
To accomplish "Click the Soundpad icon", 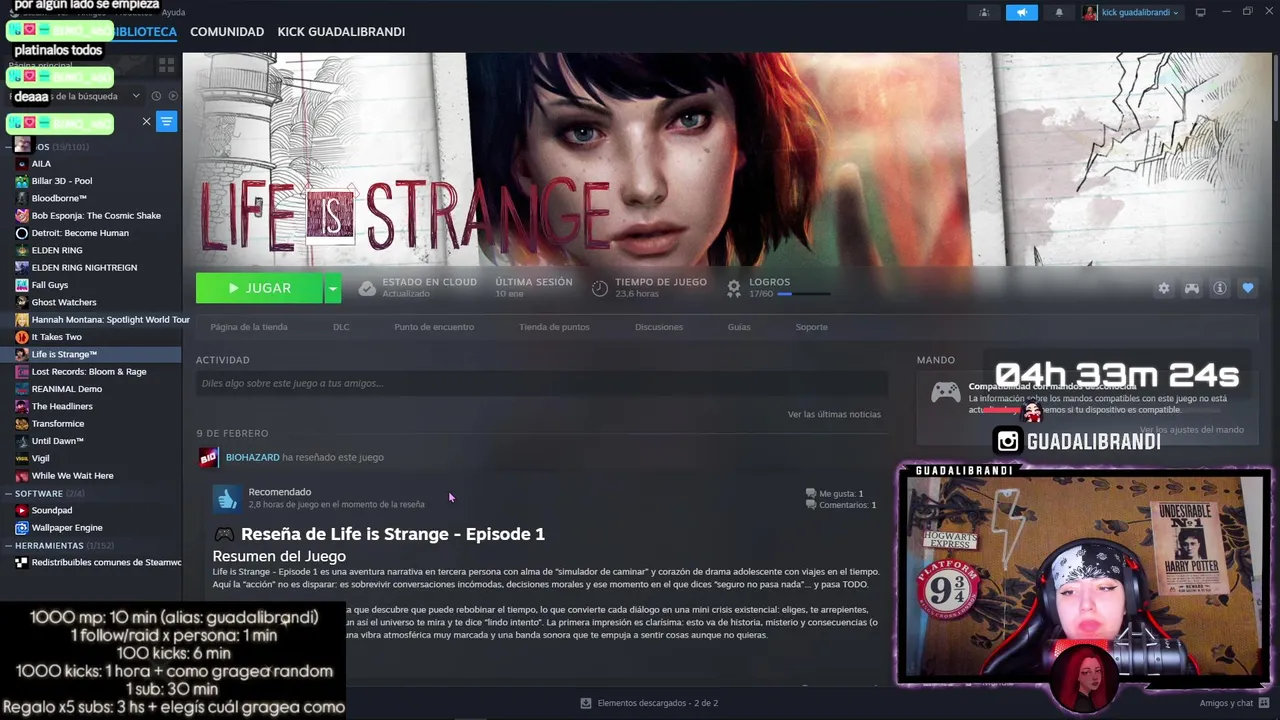I will (22, 510).
